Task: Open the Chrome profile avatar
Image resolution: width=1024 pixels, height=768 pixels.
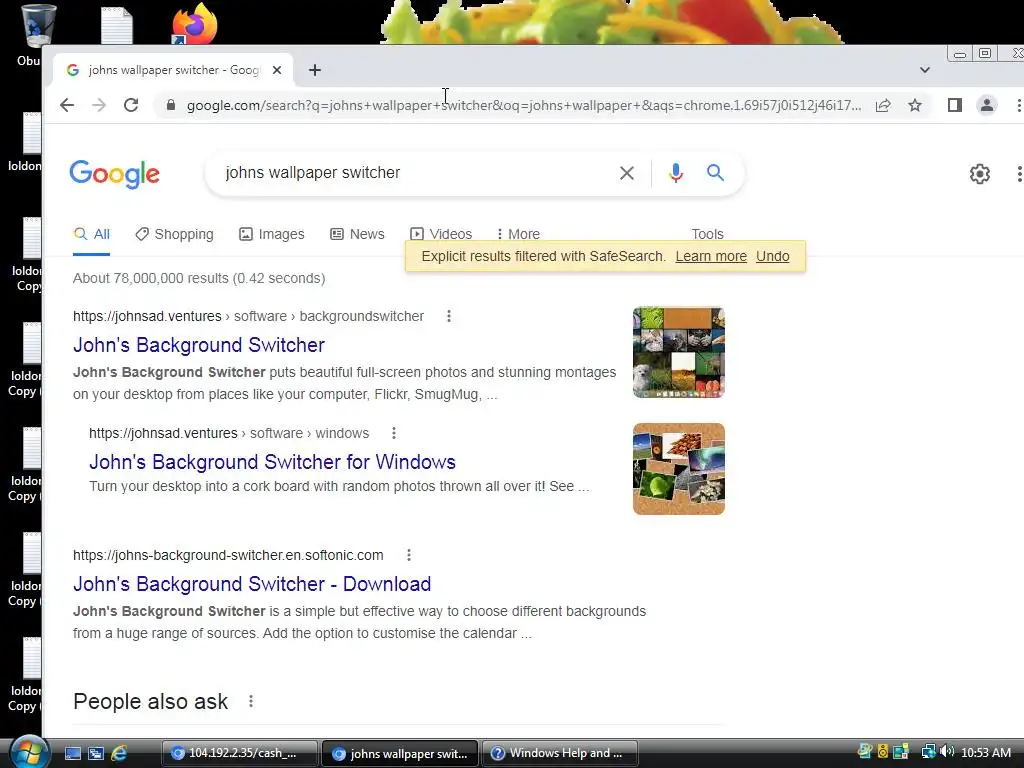Action: (x=987, y=105)
